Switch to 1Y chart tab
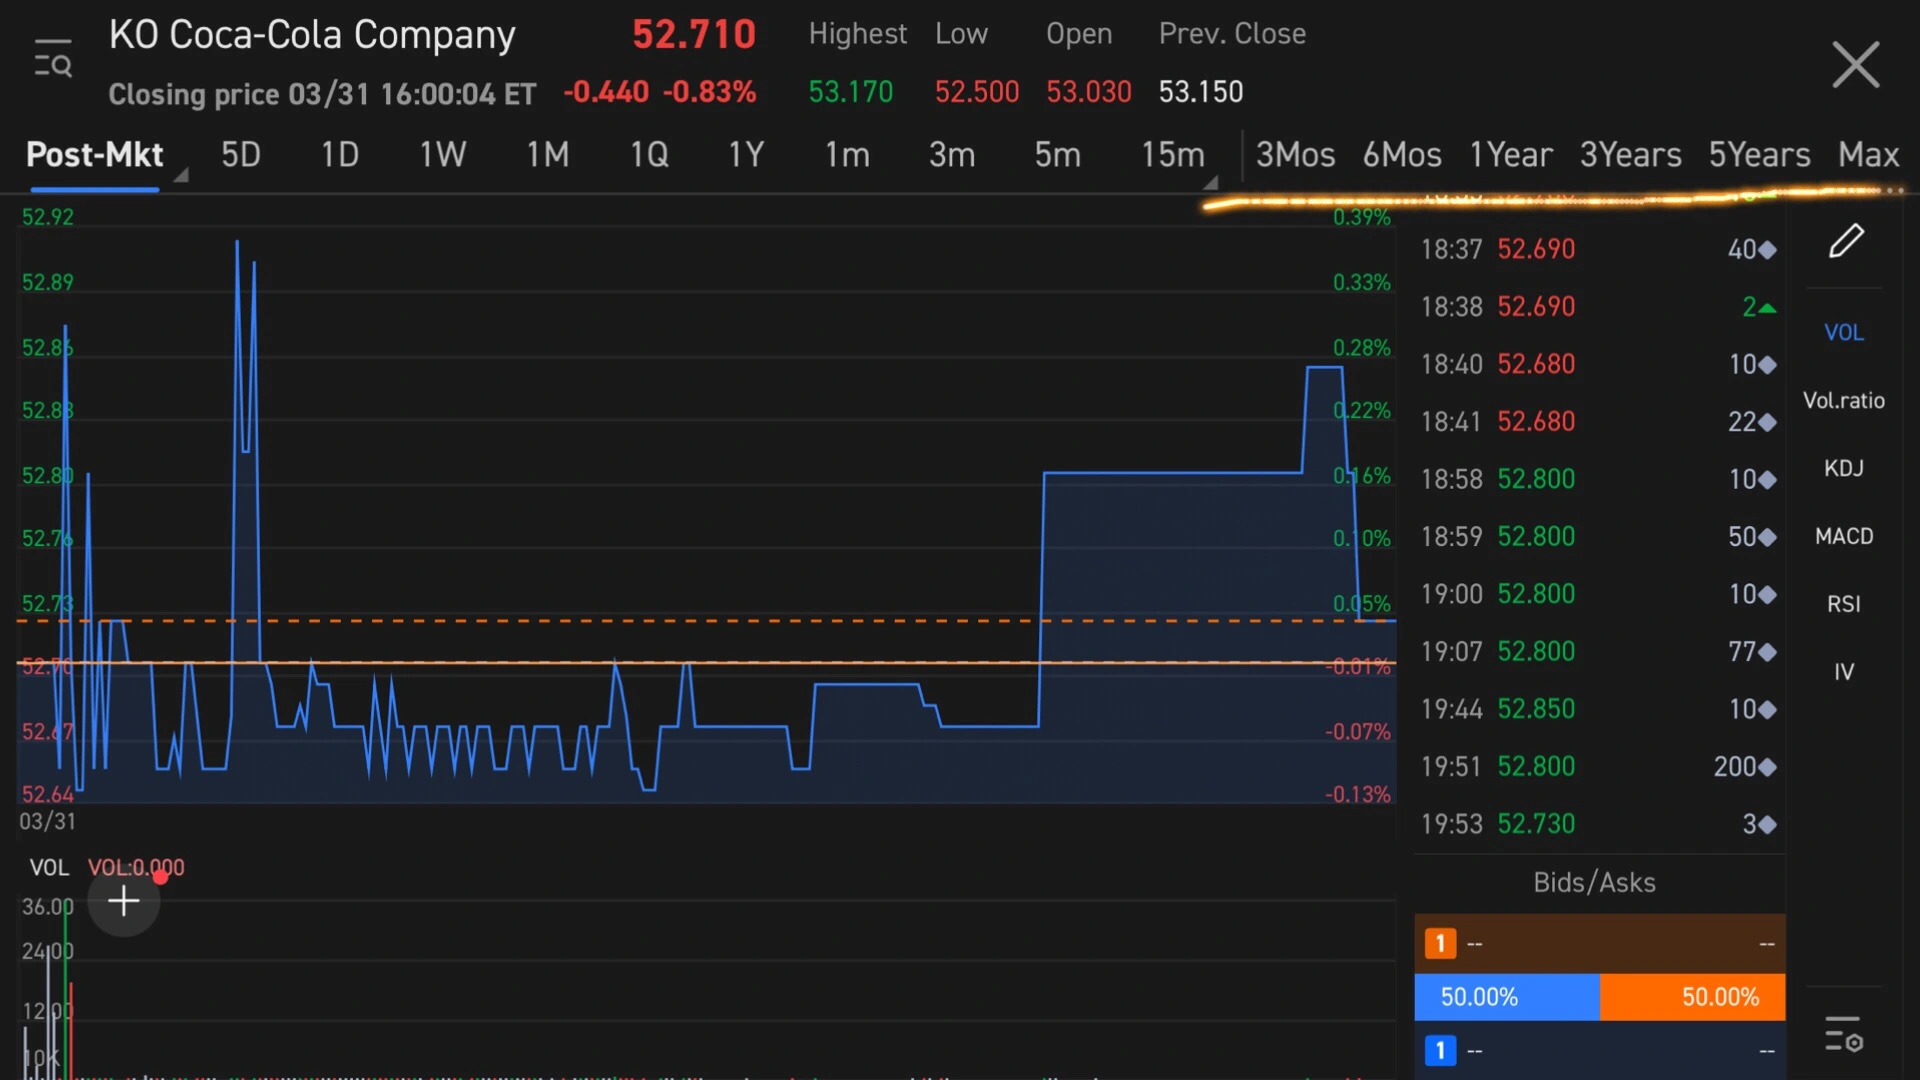Viewport: 1920px width, 1080px height. [746, 155]
